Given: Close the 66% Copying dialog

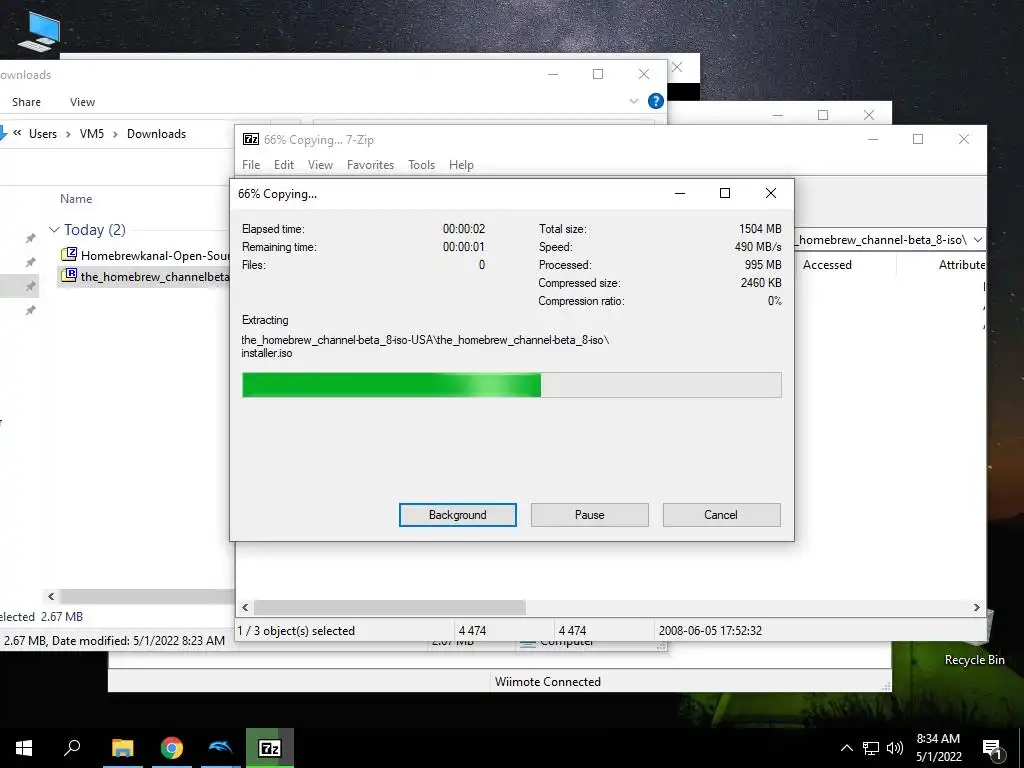Looking at the screenshot, I should (x=771, y=193).
